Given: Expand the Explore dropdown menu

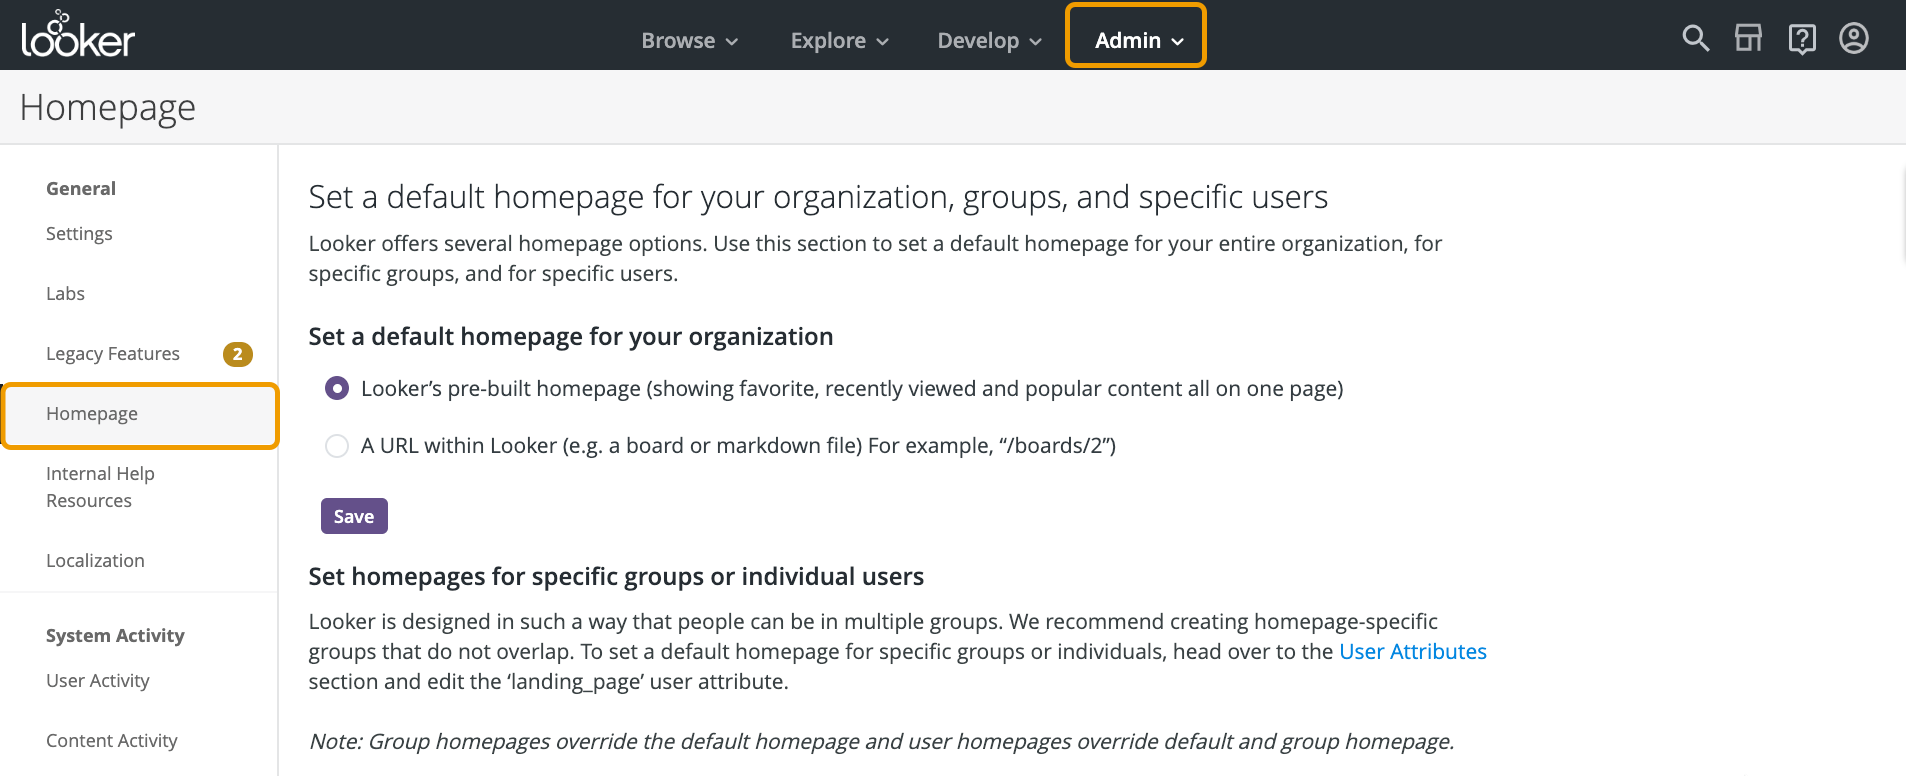Looking at the screenshot, I should (x=839, y=41).
